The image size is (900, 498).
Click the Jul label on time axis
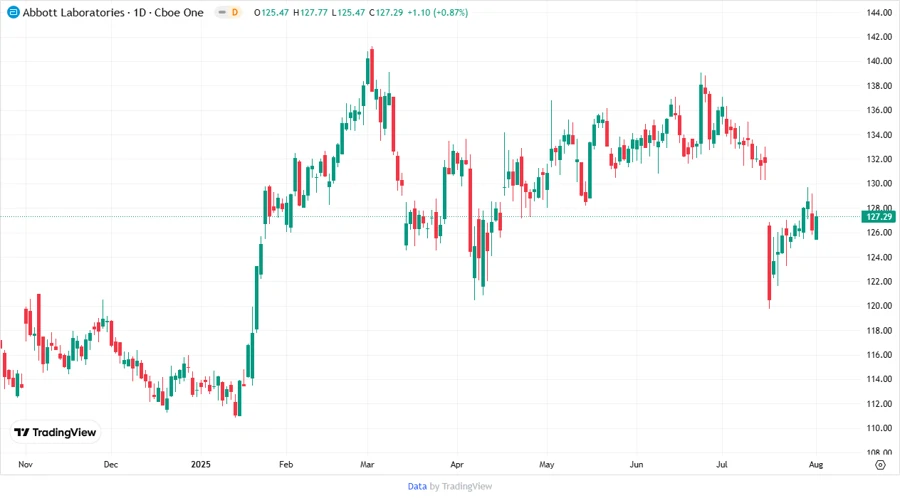pos(721,464)
